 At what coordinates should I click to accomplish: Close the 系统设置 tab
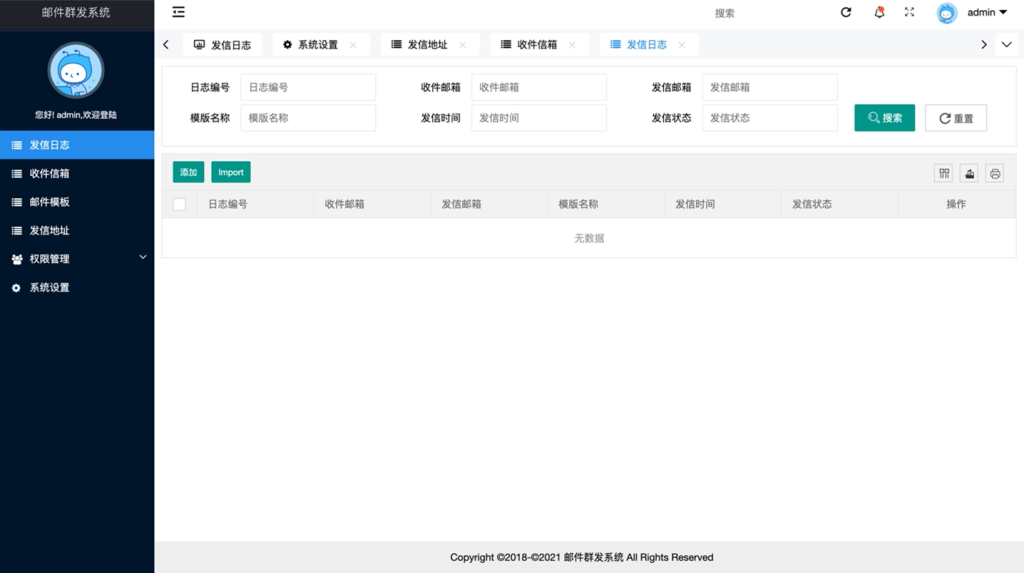pos(353,44)
